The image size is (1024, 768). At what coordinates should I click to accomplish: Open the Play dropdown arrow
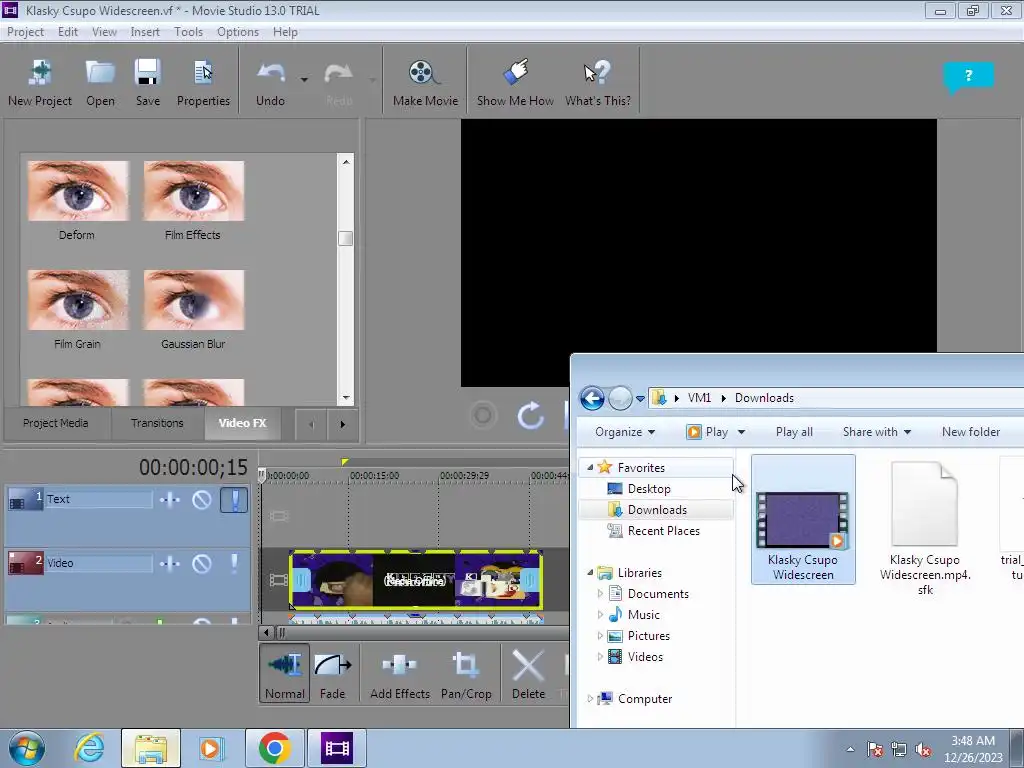tap(741, 432)
